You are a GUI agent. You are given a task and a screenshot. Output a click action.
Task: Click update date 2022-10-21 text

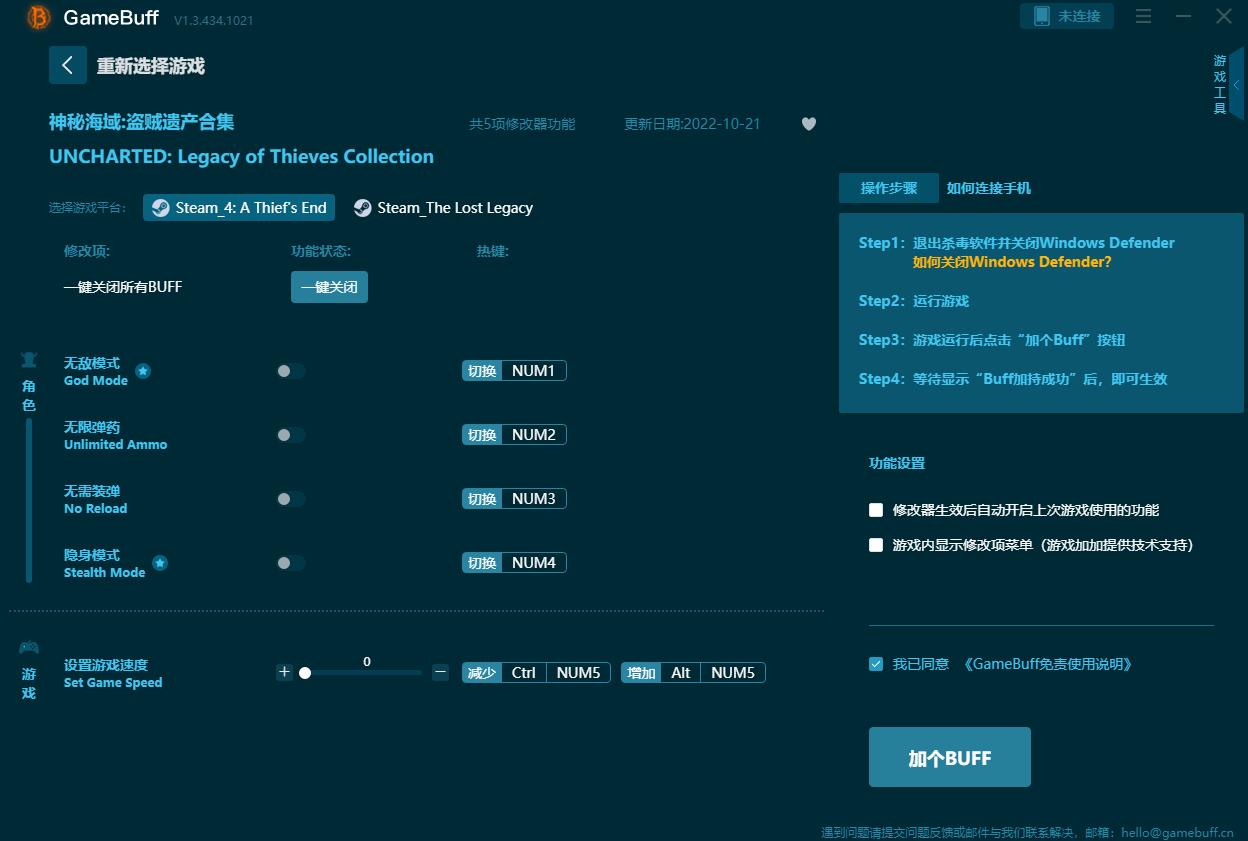pyautogui.click(x=692, y=124)
